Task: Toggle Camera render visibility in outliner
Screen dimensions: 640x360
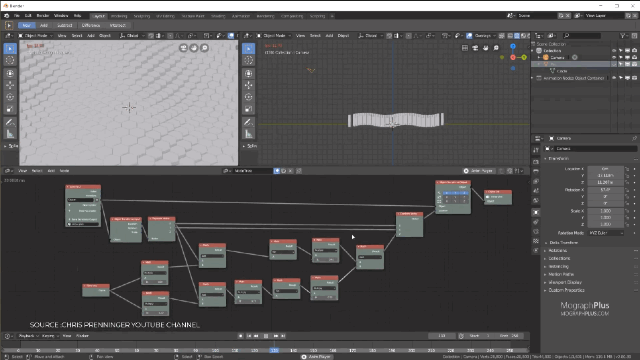Action: (x=634, y=58)
